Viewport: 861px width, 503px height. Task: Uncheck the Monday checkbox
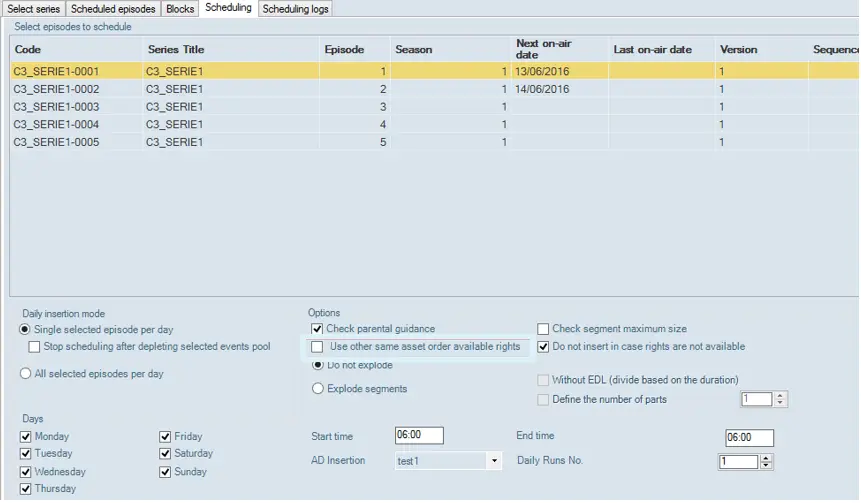click(26, 437)
